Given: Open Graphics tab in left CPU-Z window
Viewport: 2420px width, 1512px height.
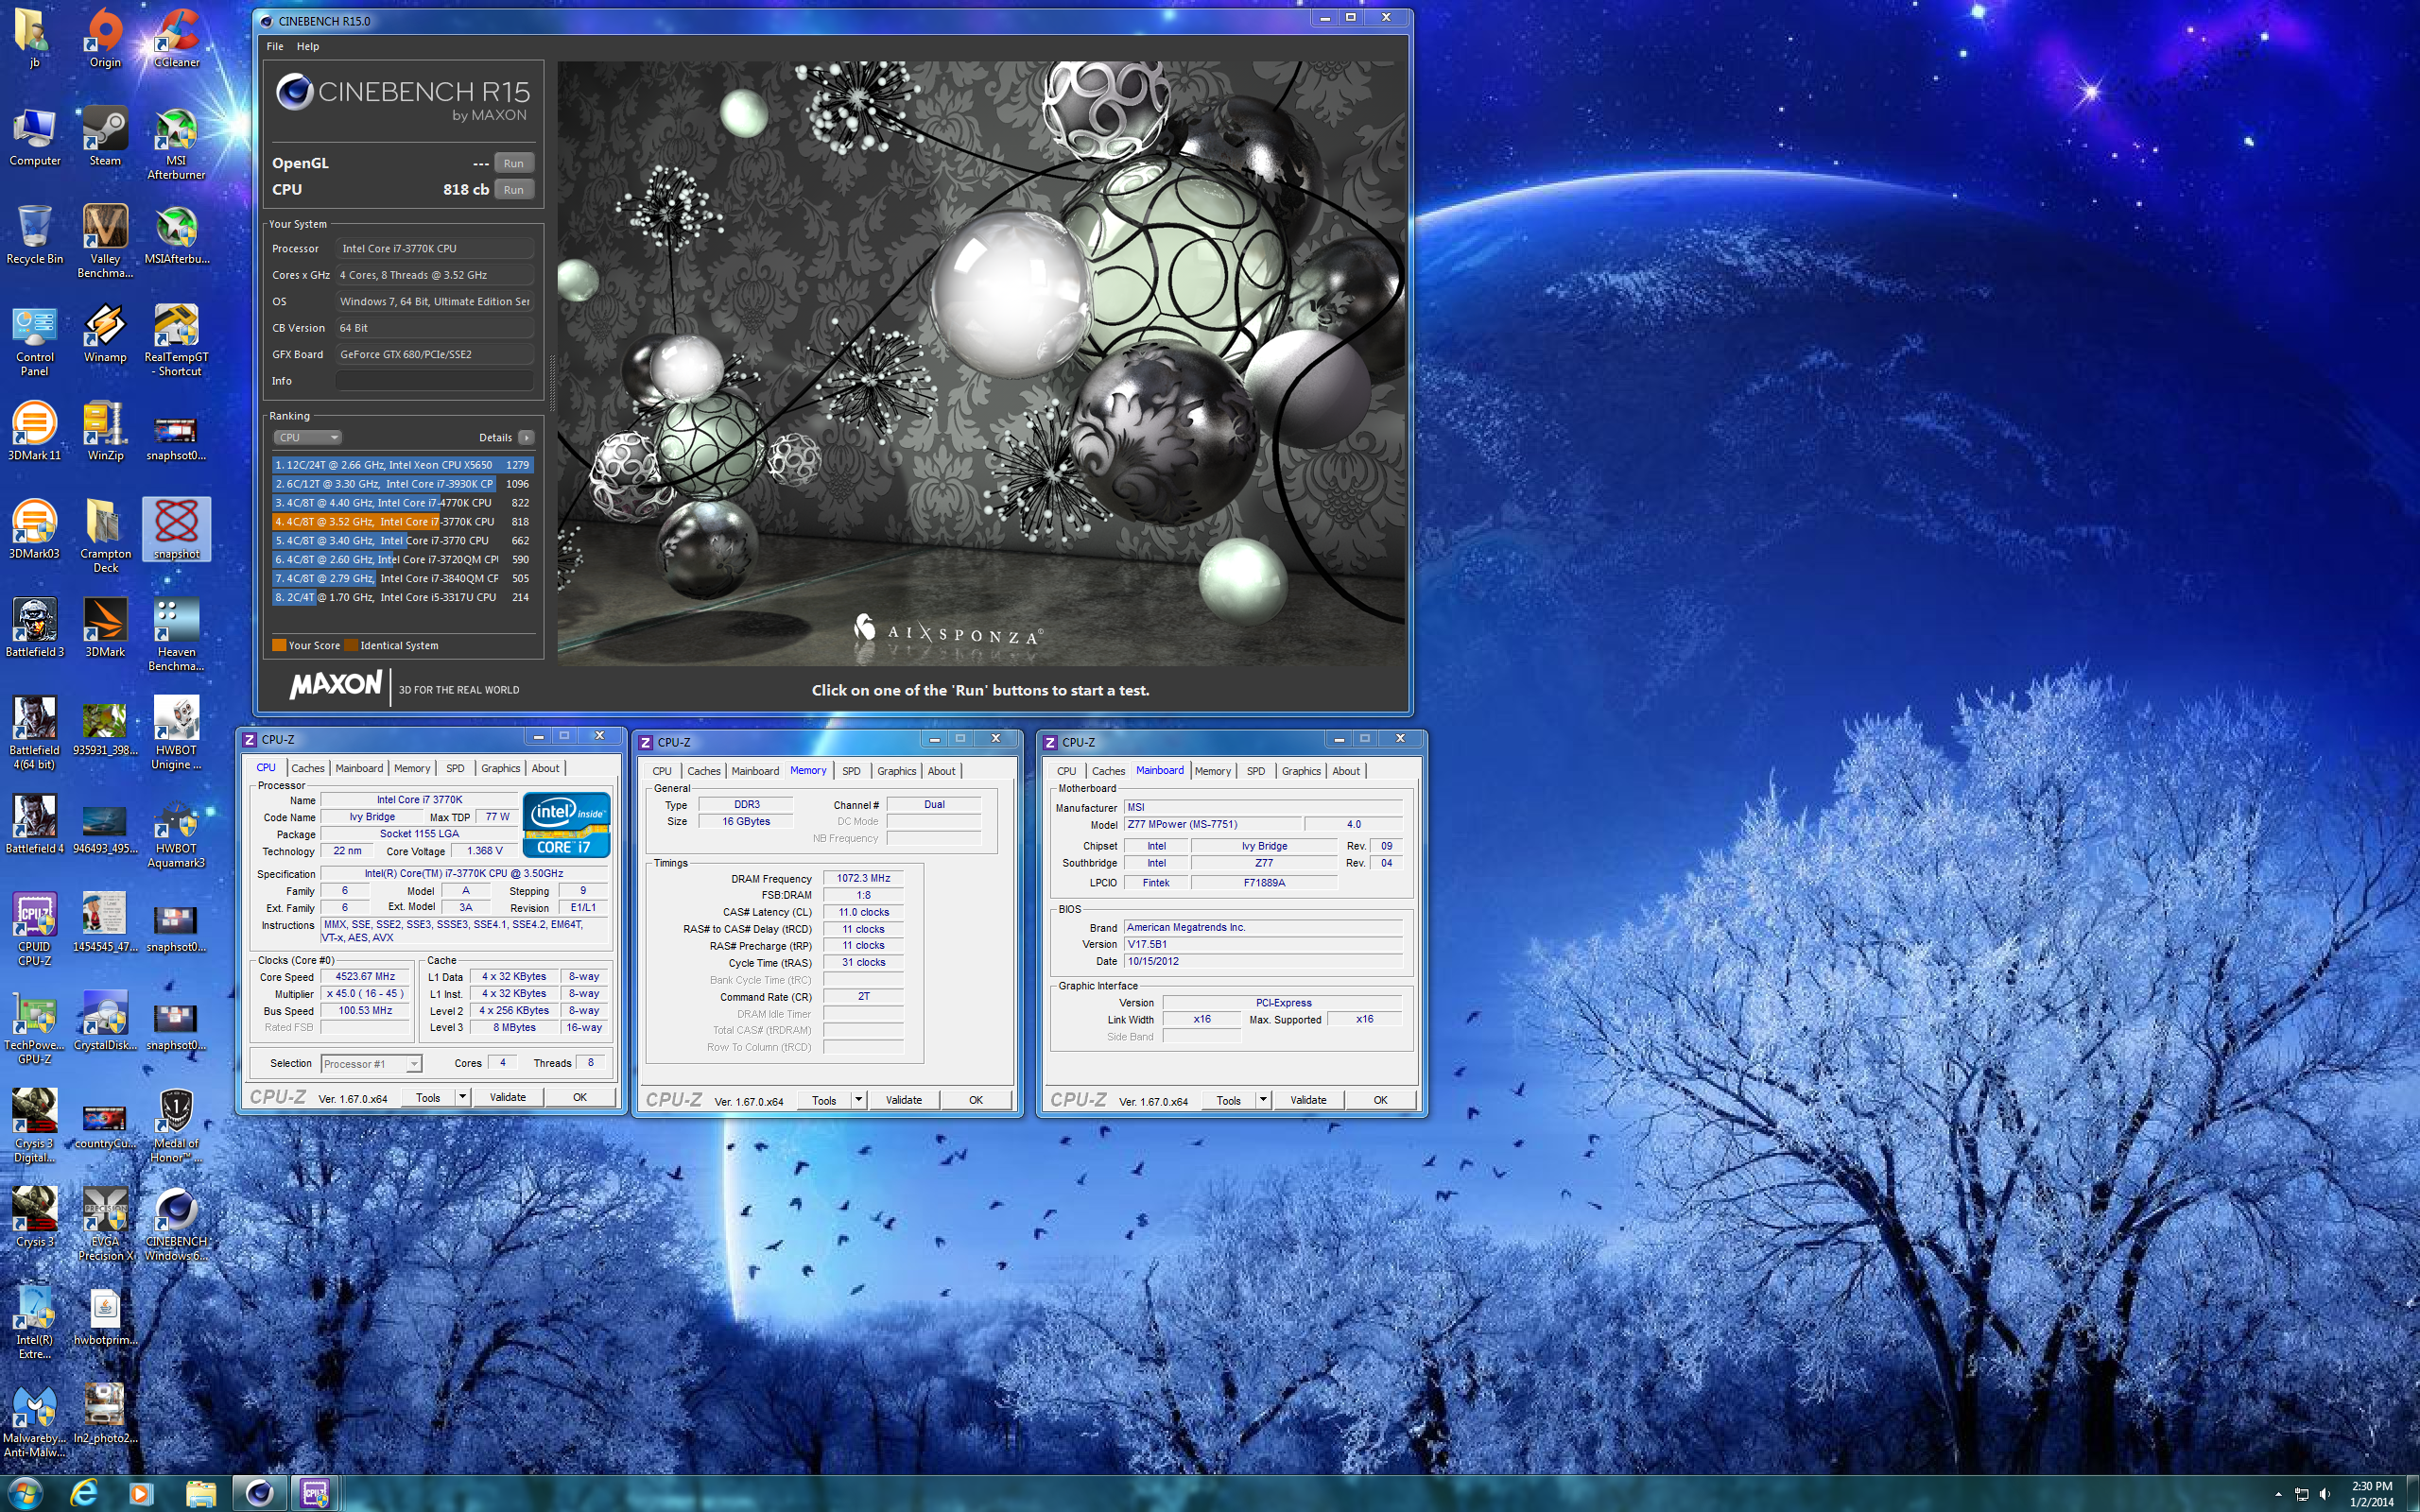Looking at the screenshot, I should [x=500, y=768].
